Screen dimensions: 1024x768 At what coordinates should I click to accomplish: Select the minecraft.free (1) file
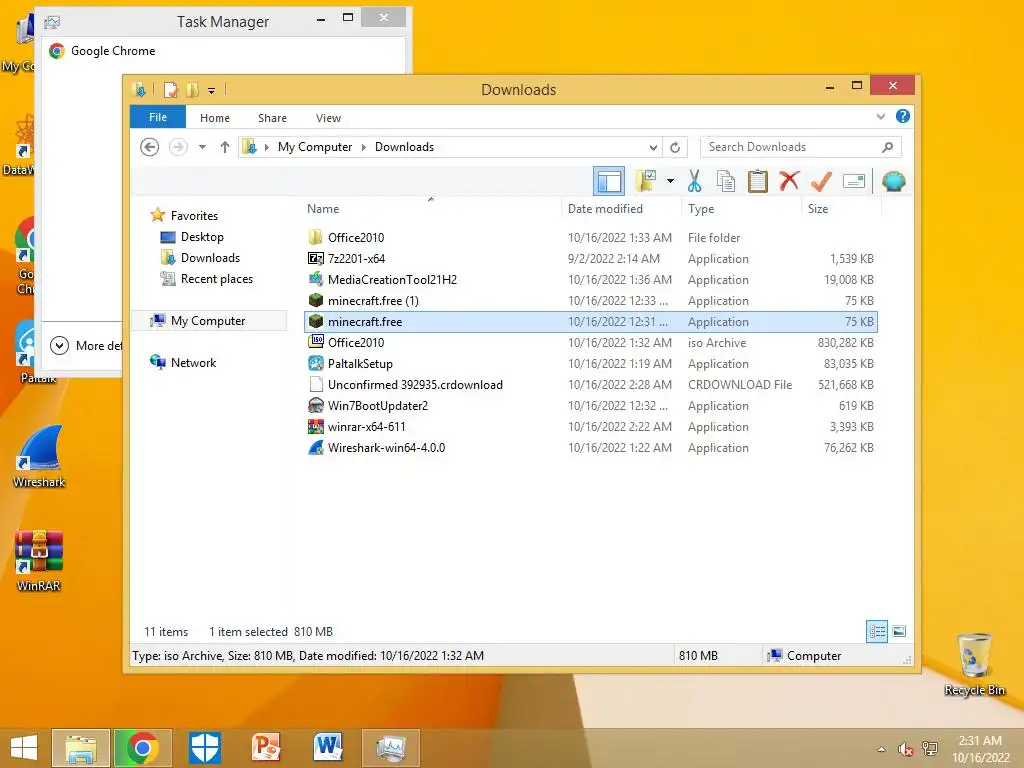(590, 300)
